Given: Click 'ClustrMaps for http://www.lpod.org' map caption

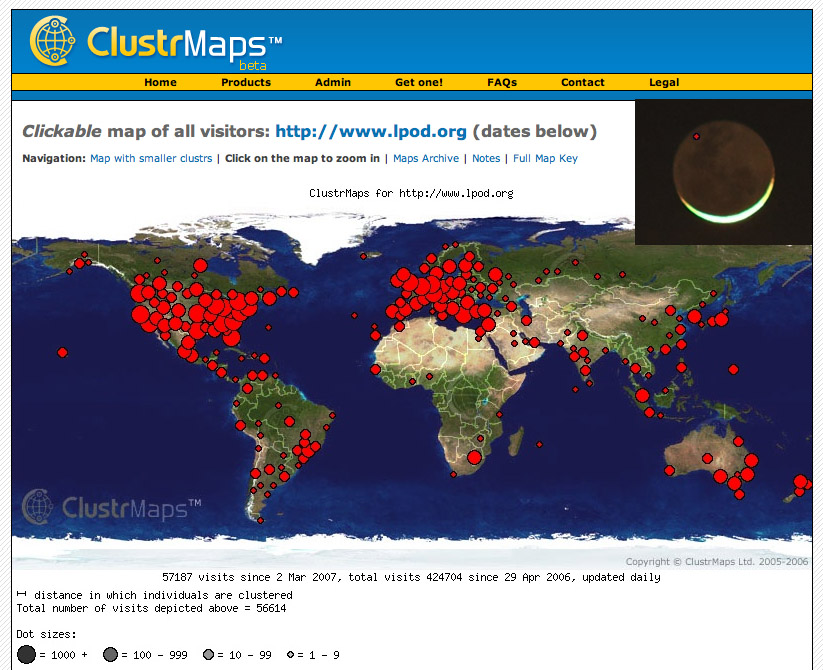Looking at the screenshot, I should [x=411, y=194].
